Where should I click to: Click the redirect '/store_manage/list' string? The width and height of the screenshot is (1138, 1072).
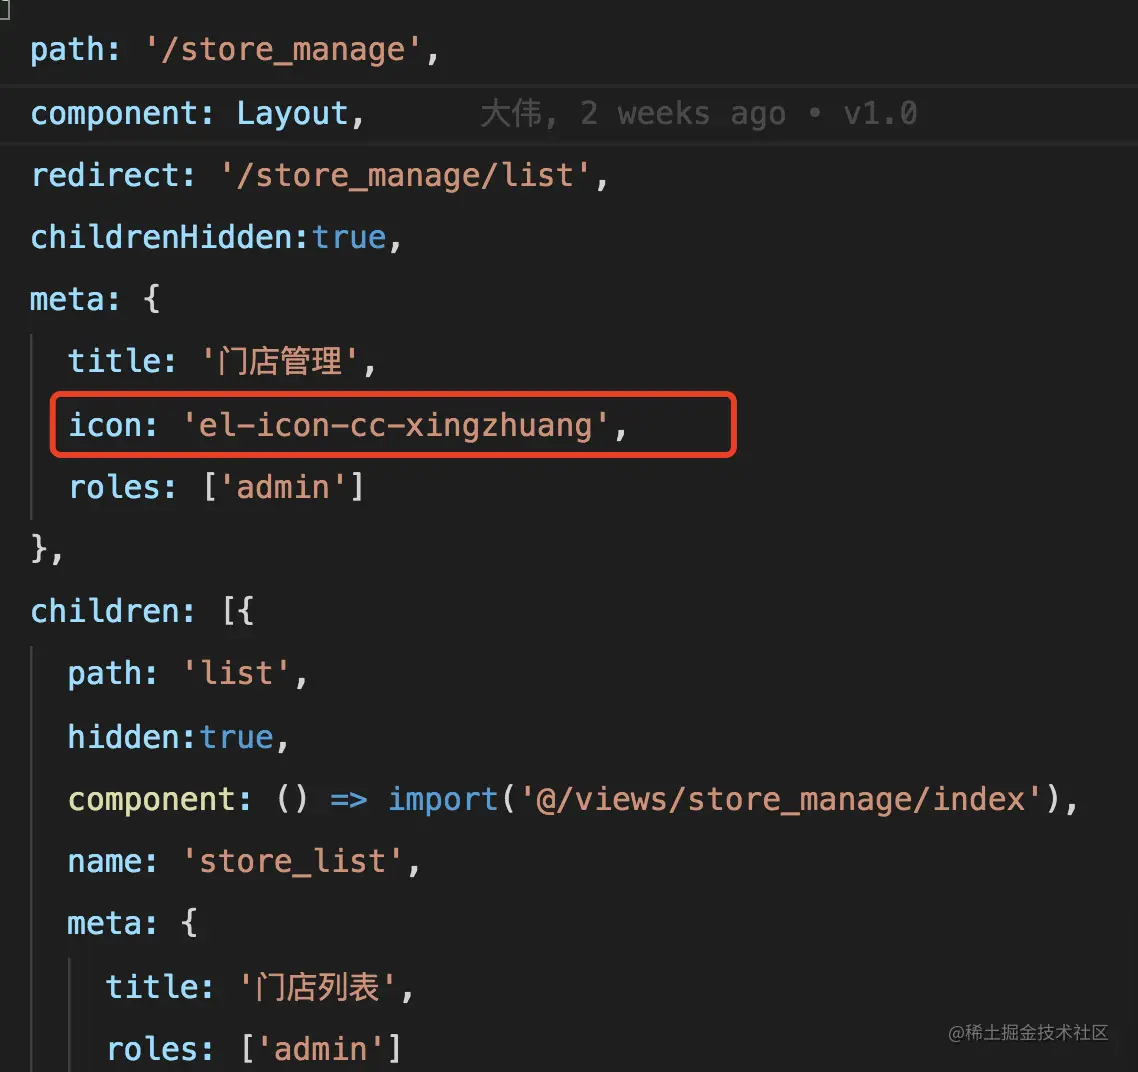[405, 176]
